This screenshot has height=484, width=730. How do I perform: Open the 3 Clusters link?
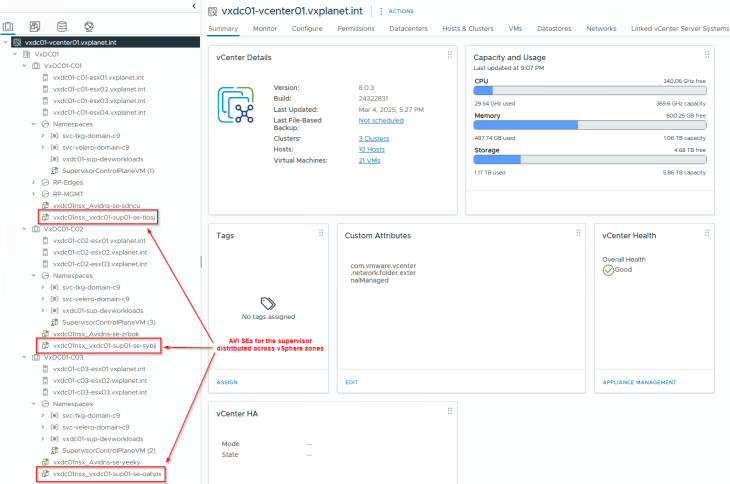pos(373,138)
